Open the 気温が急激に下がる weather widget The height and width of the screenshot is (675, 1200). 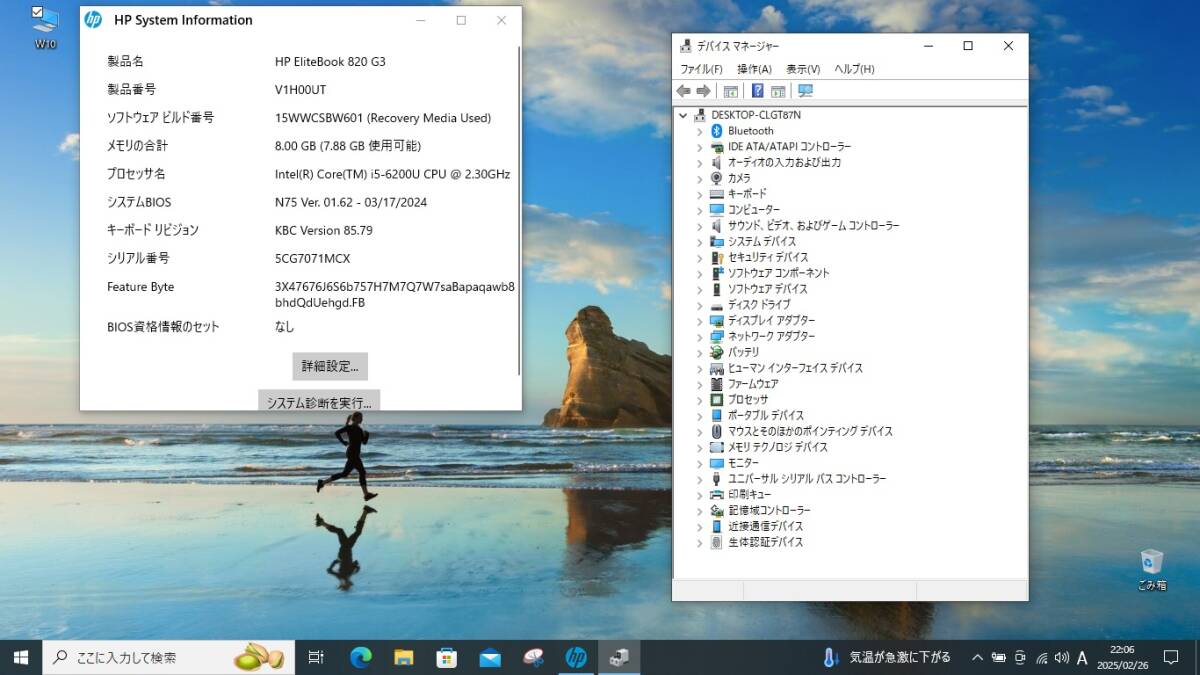(x=886, y=657)
